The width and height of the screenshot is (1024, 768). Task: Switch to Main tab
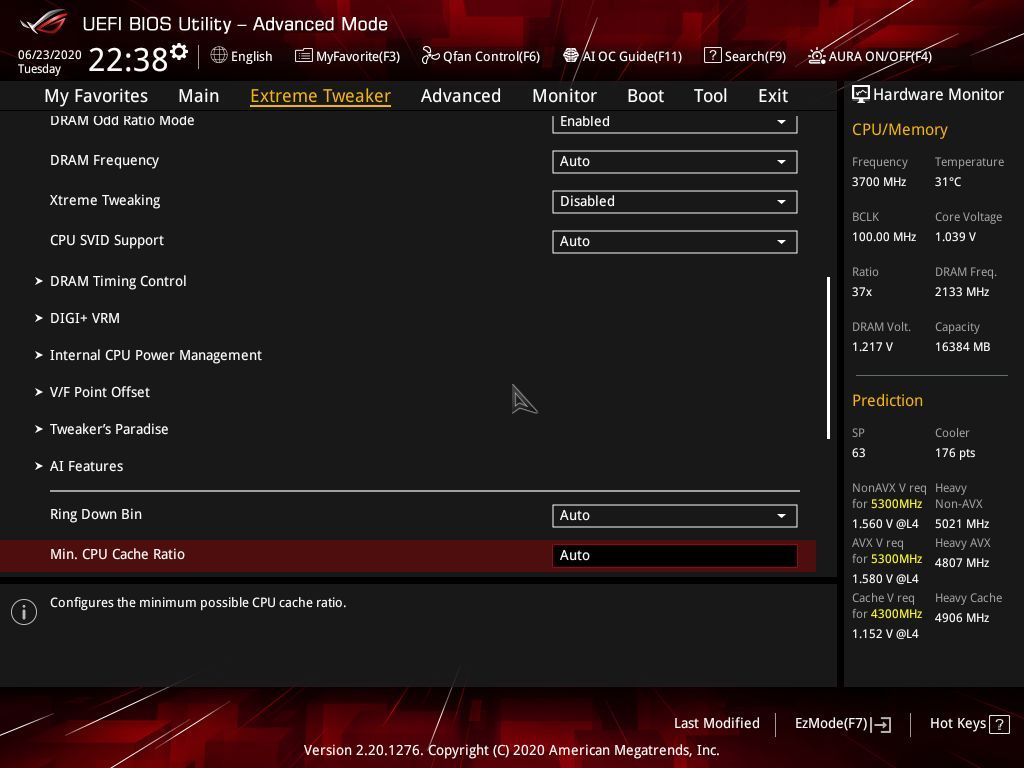pos(199,96)
